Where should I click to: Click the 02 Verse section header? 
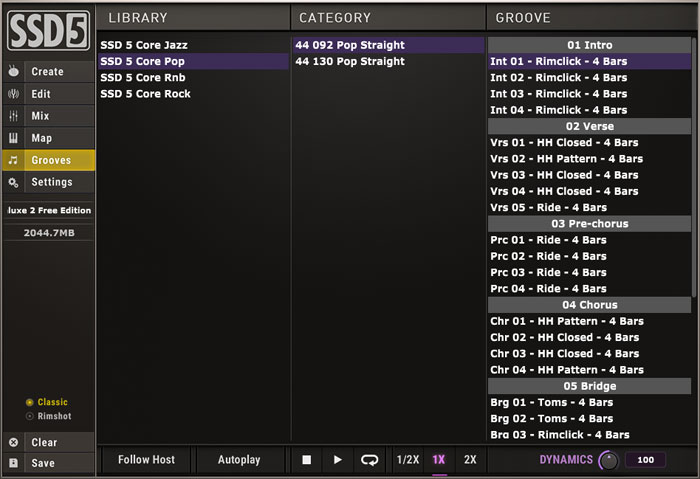click(589, 126)
